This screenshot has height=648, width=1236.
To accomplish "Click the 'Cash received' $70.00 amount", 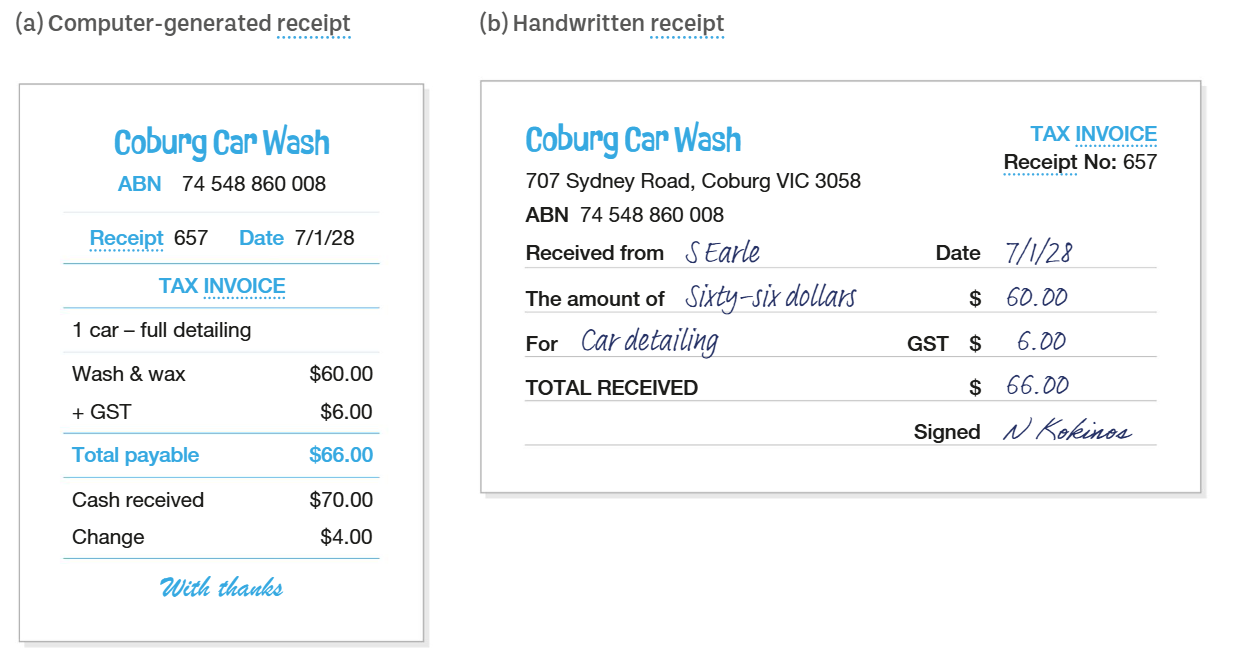I will 341,500.
